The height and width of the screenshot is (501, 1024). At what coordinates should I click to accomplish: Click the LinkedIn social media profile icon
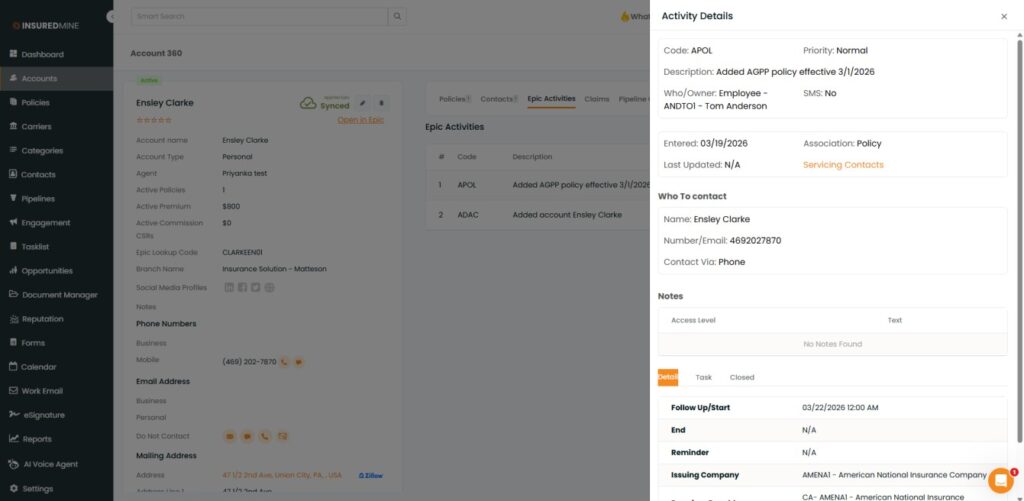(x=230, y=287)
